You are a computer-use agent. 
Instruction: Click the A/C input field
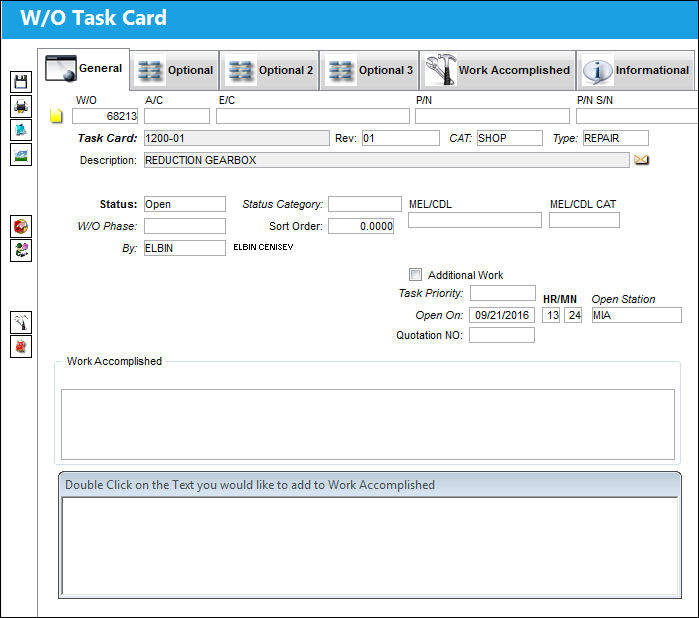click(x=177, y=116)
